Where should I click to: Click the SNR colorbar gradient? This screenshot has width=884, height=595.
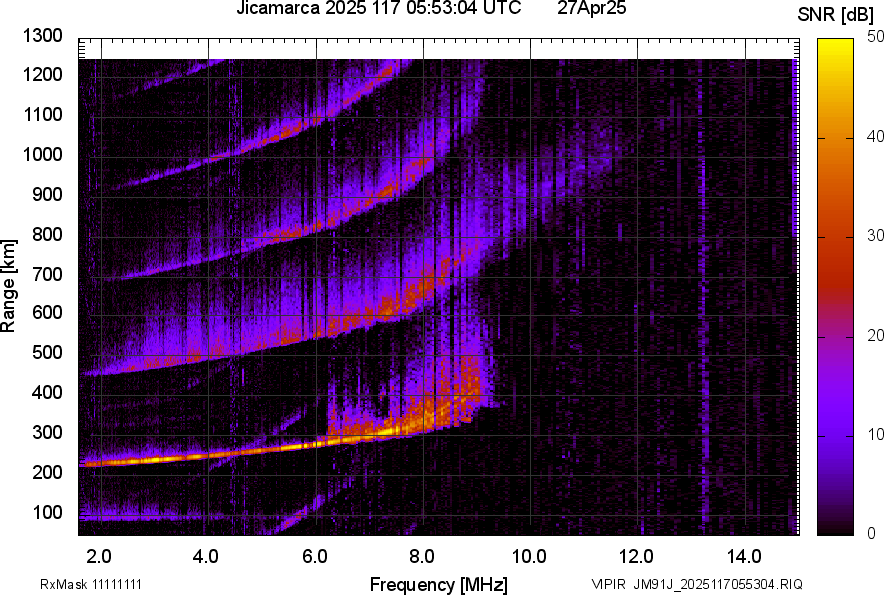[835, 287]
